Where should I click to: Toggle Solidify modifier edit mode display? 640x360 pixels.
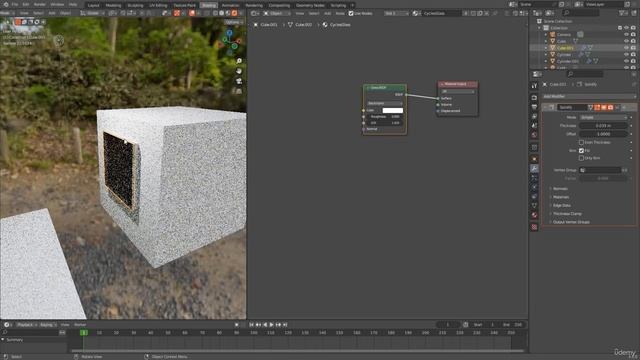[x=597, y=107]
